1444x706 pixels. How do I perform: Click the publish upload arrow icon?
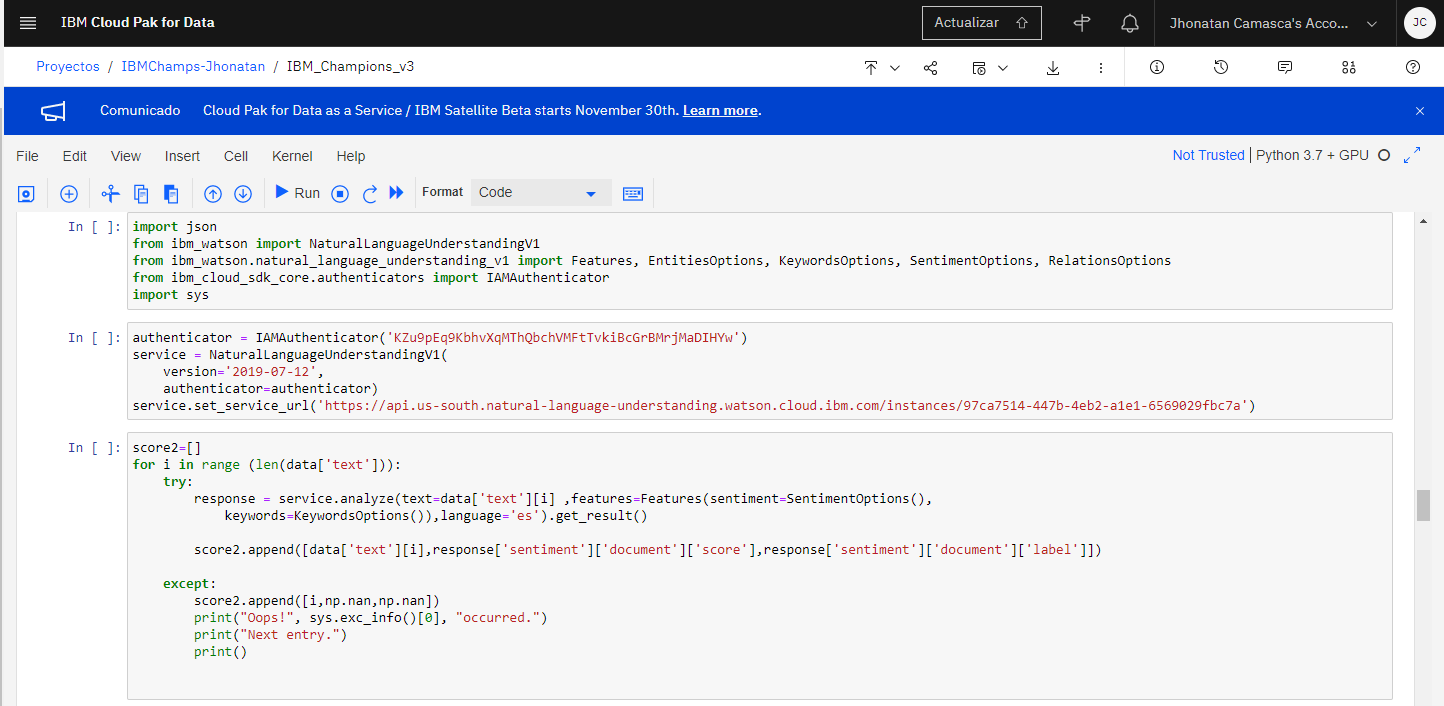coord(871,67)
